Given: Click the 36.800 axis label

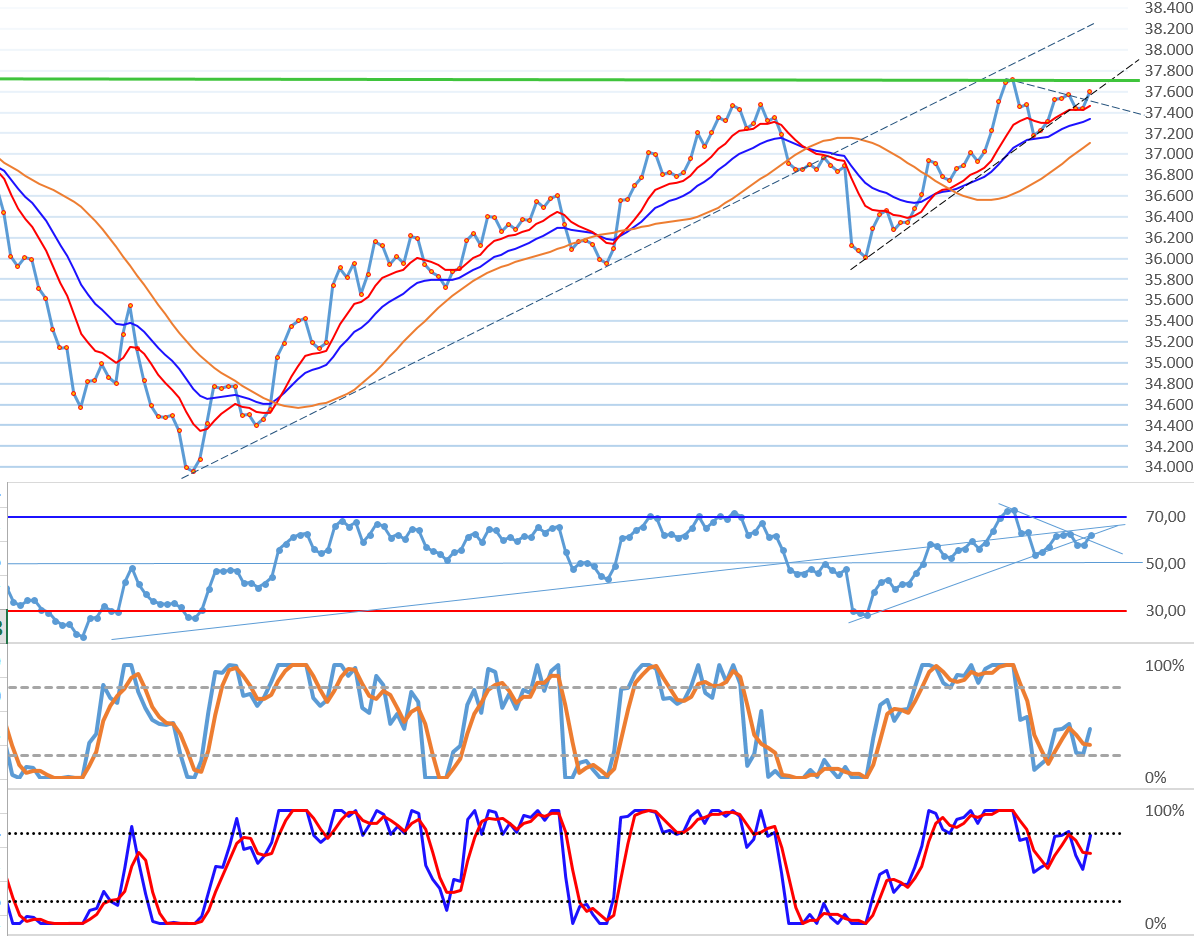Looking at the screenshot, I should coord(1169,174).
